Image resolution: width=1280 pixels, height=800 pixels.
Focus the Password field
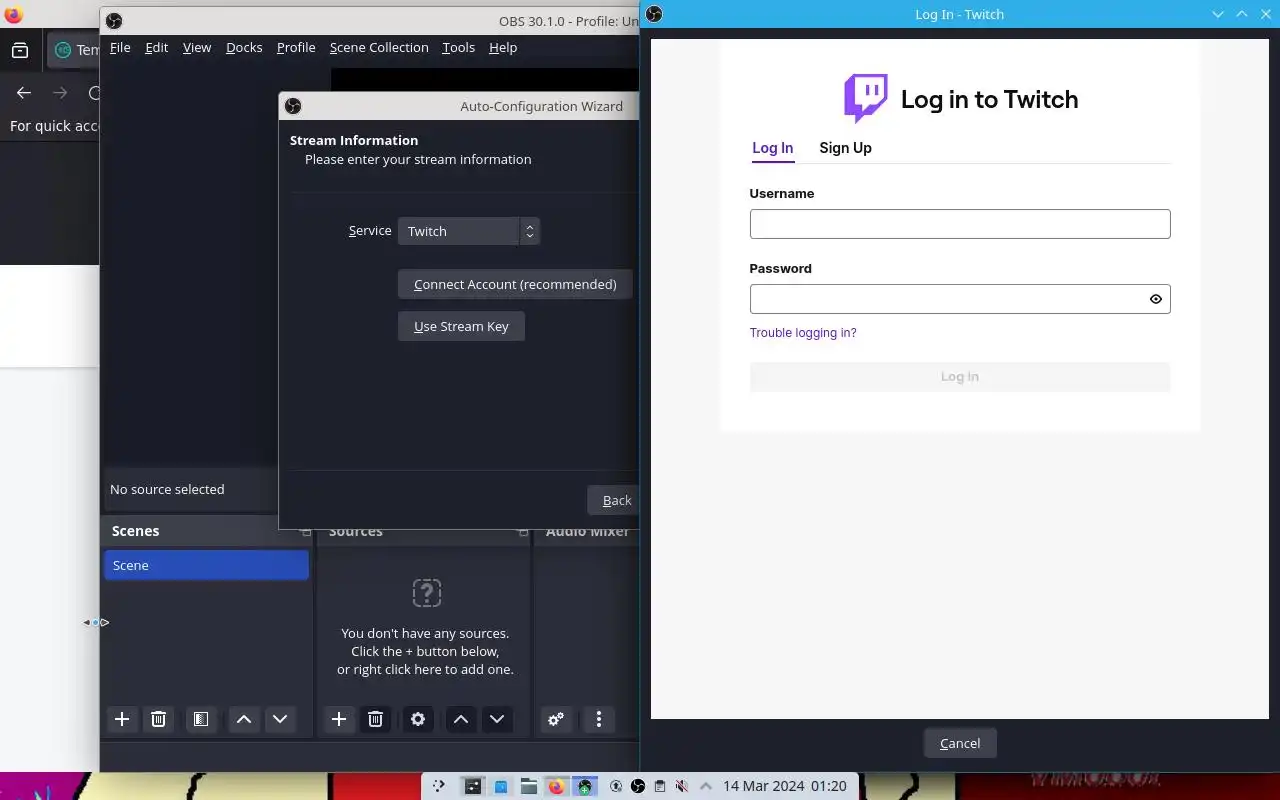tap(960, 299)
